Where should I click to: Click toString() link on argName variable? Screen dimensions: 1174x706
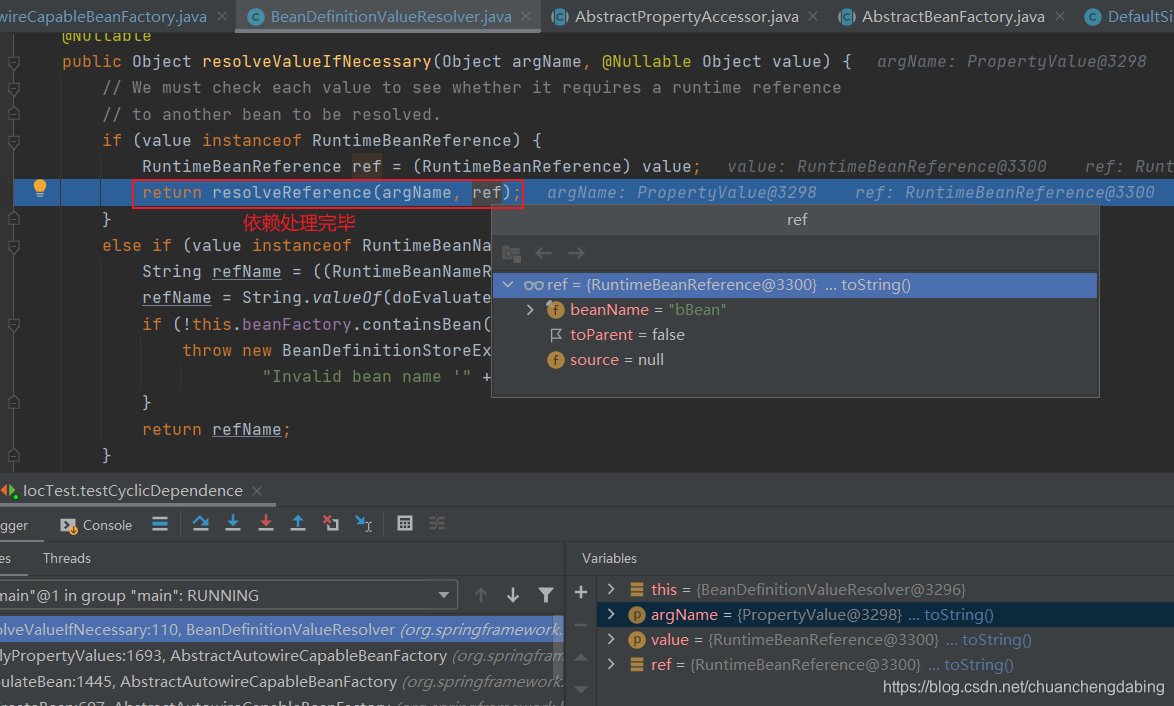958,615
